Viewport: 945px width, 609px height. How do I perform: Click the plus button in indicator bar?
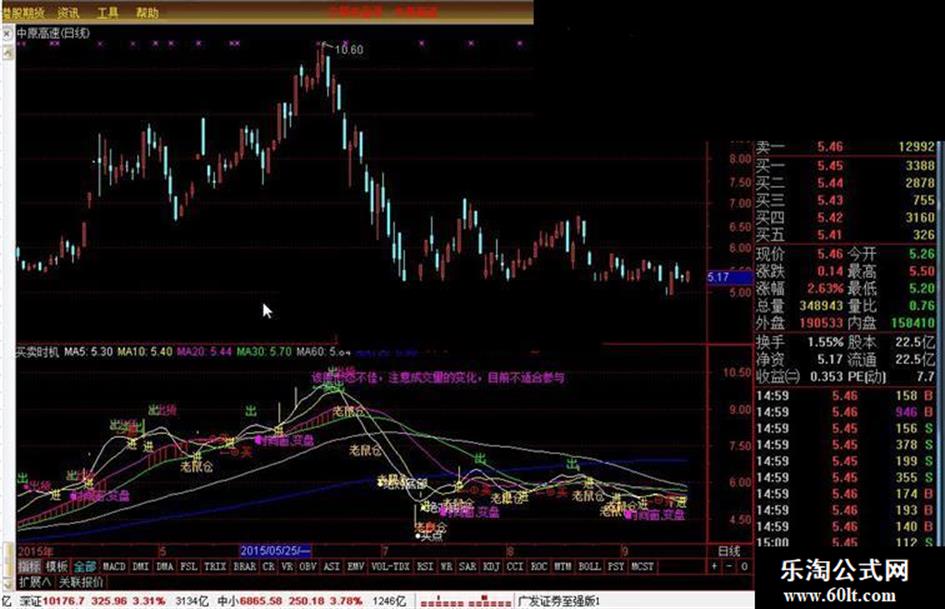[x=714, y=566]
